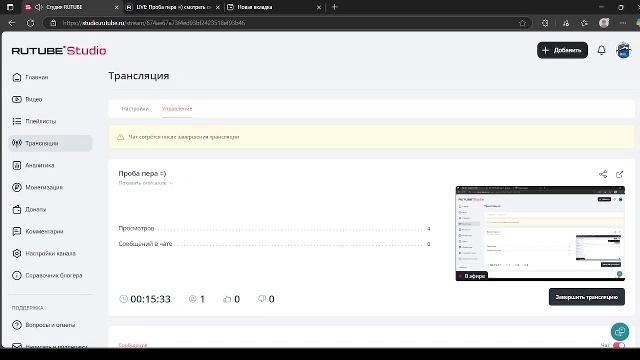Click the notifications bell icon

[601, 50]
